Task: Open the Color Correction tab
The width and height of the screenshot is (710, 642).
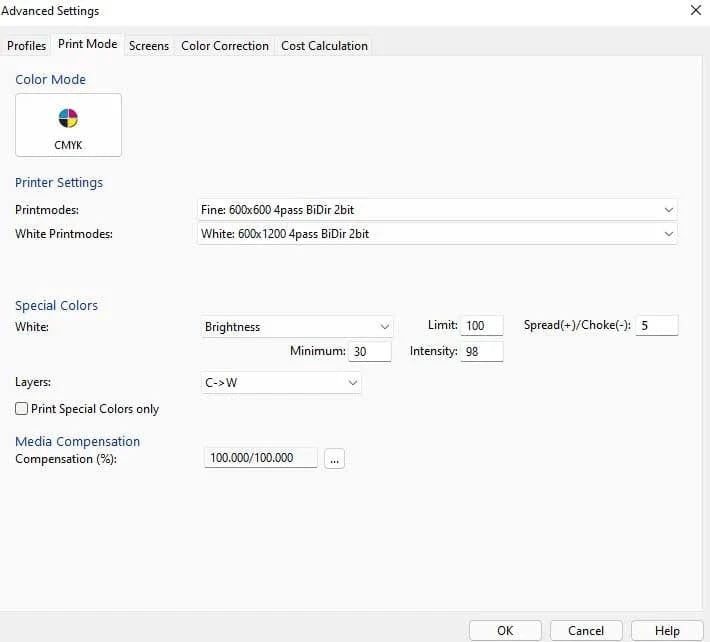Action: 225,45
